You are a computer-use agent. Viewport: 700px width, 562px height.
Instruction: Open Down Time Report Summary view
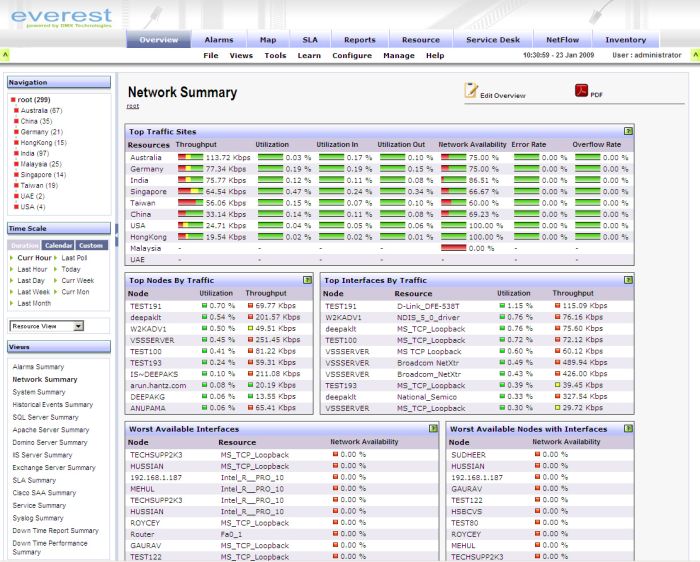(55, 530)
